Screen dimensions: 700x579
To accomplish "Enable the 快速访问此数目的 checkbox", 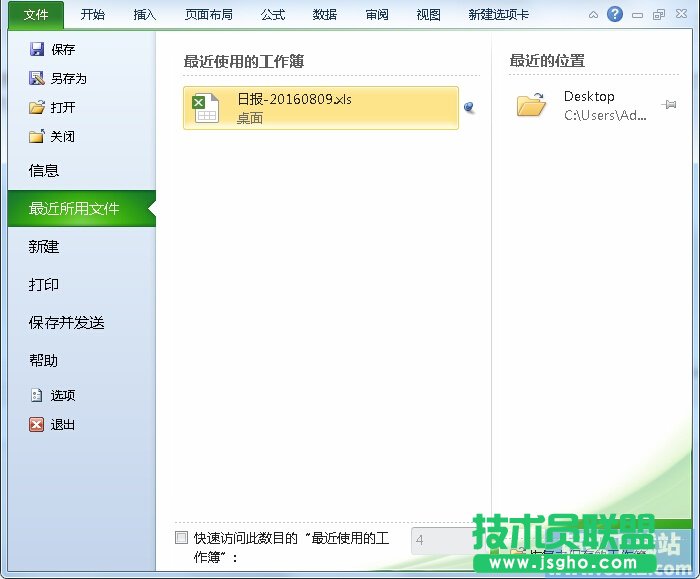I will click(x=181, y=538).
